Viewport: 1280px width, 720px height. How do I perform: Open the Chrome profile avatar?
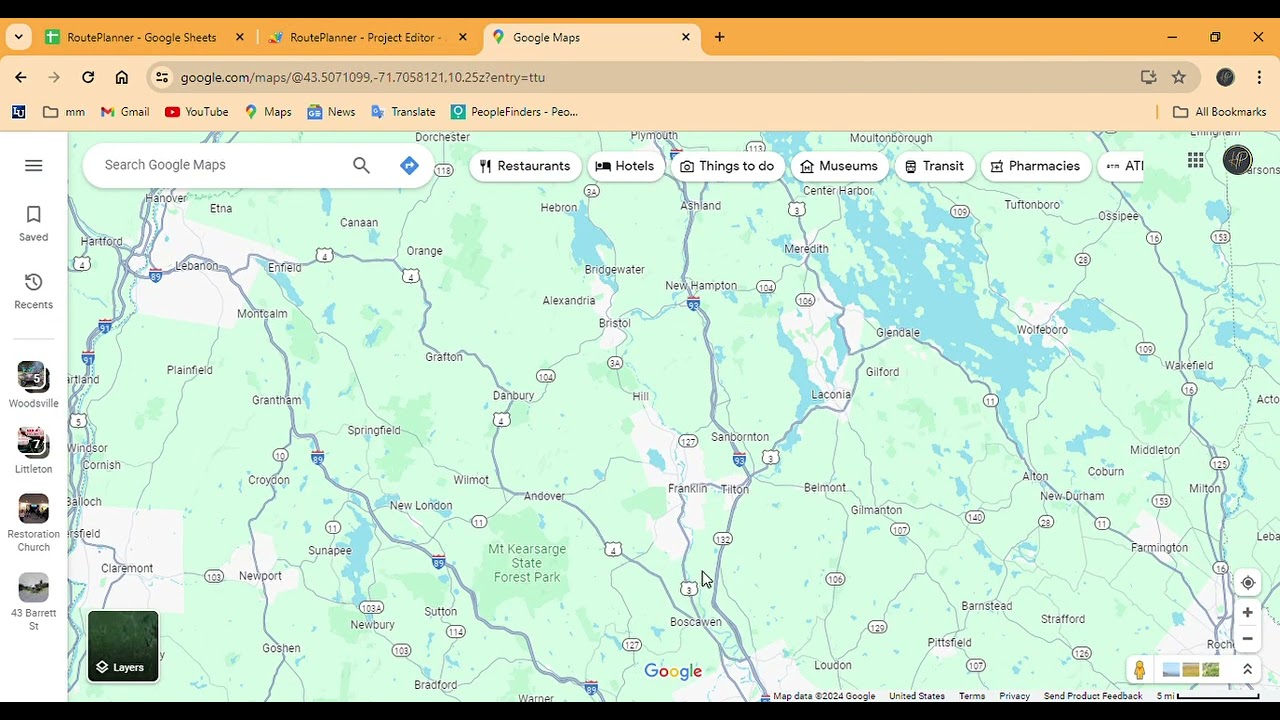coord(1225,77)
